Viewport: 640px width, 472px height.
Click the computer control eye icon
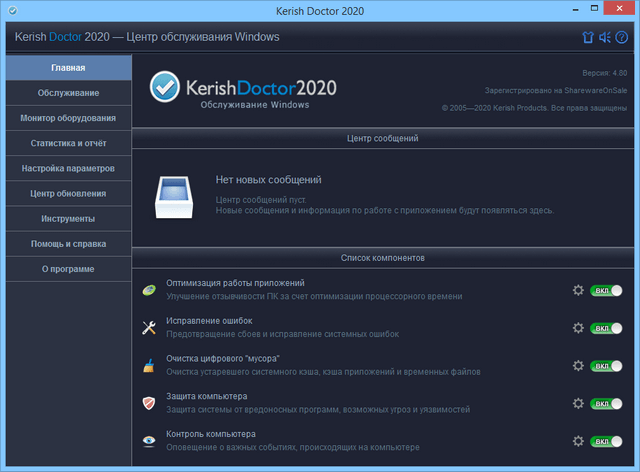coord(149,441)
